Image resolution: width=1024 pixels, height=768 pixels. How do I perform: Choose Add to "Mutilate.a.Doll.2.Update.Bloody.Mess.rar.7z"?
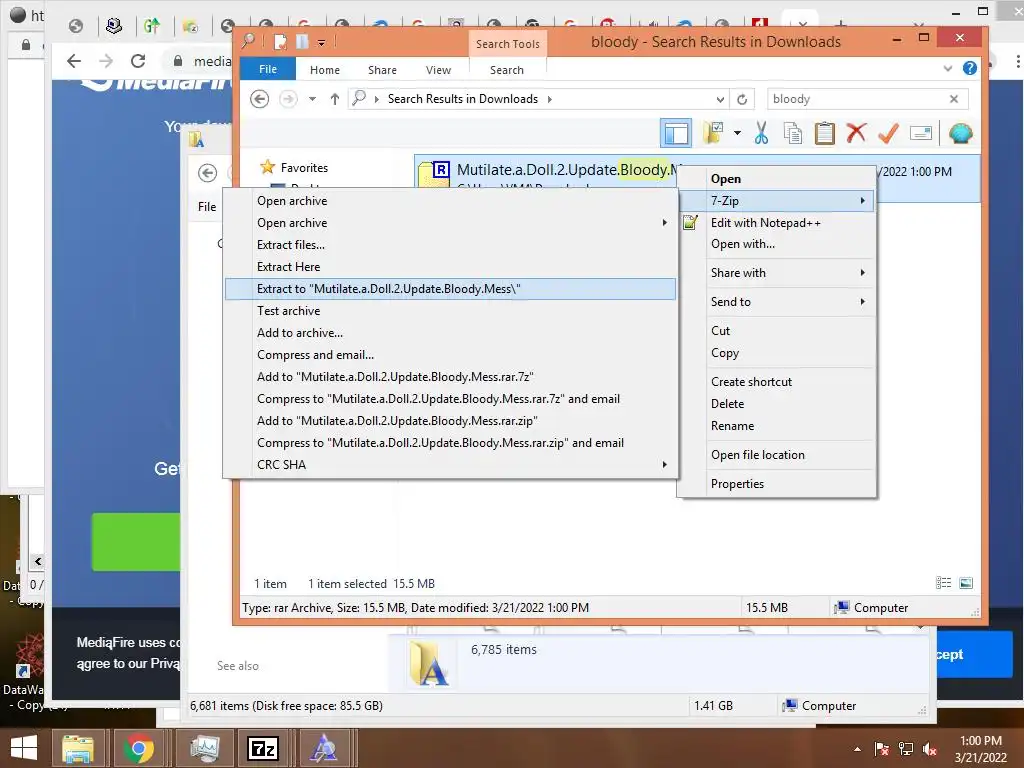click(x=450, y=377)
